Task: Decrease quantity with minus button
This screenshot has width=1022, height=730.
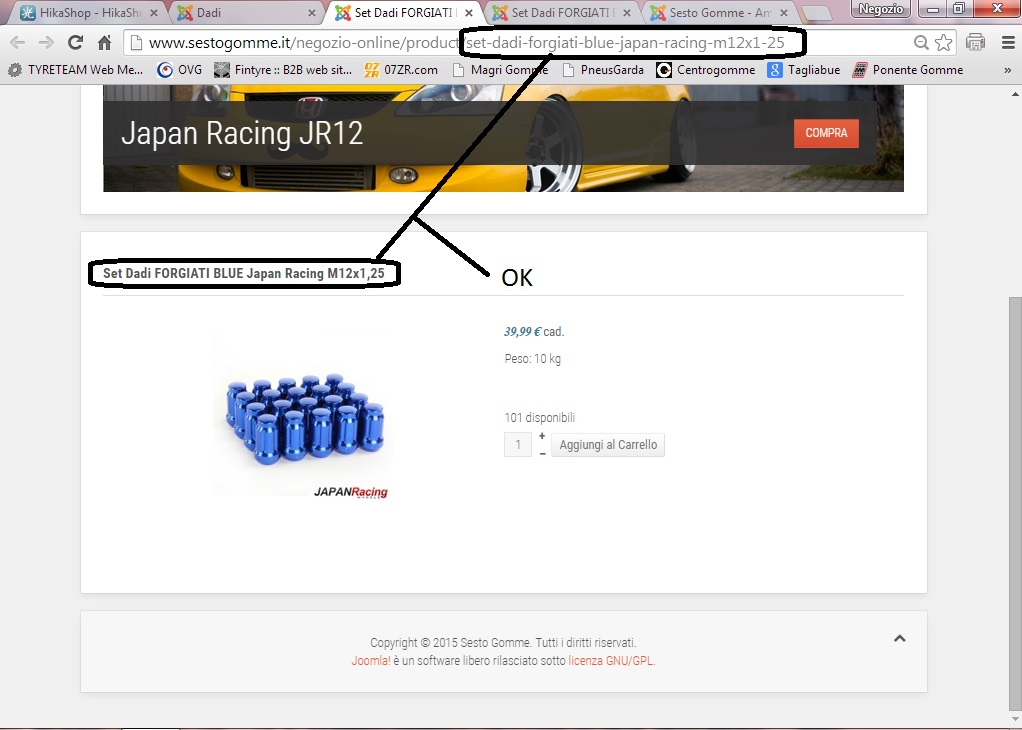Action: tap(542, 454)
